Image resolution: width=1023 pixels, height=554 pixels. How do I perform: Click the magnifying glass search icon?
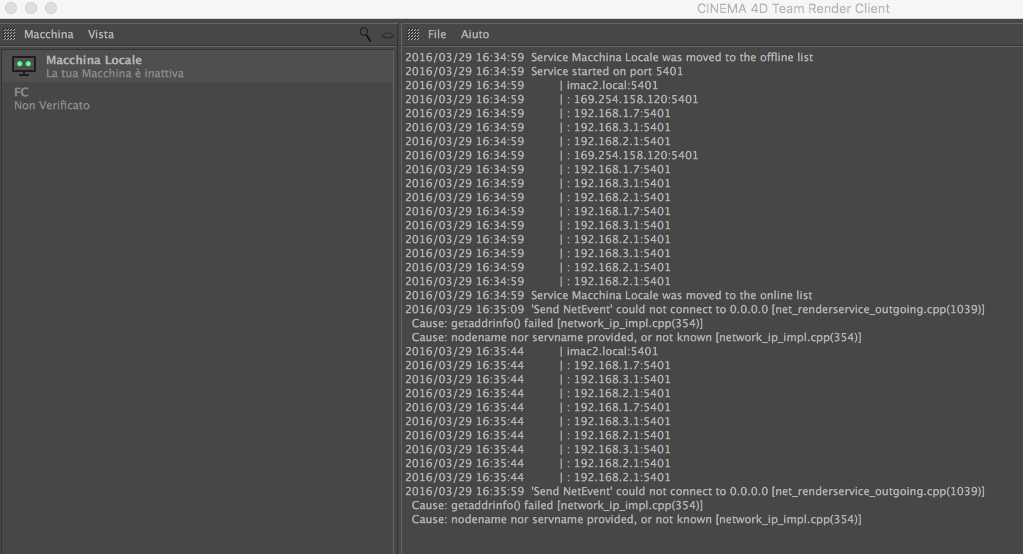[365, 34]
